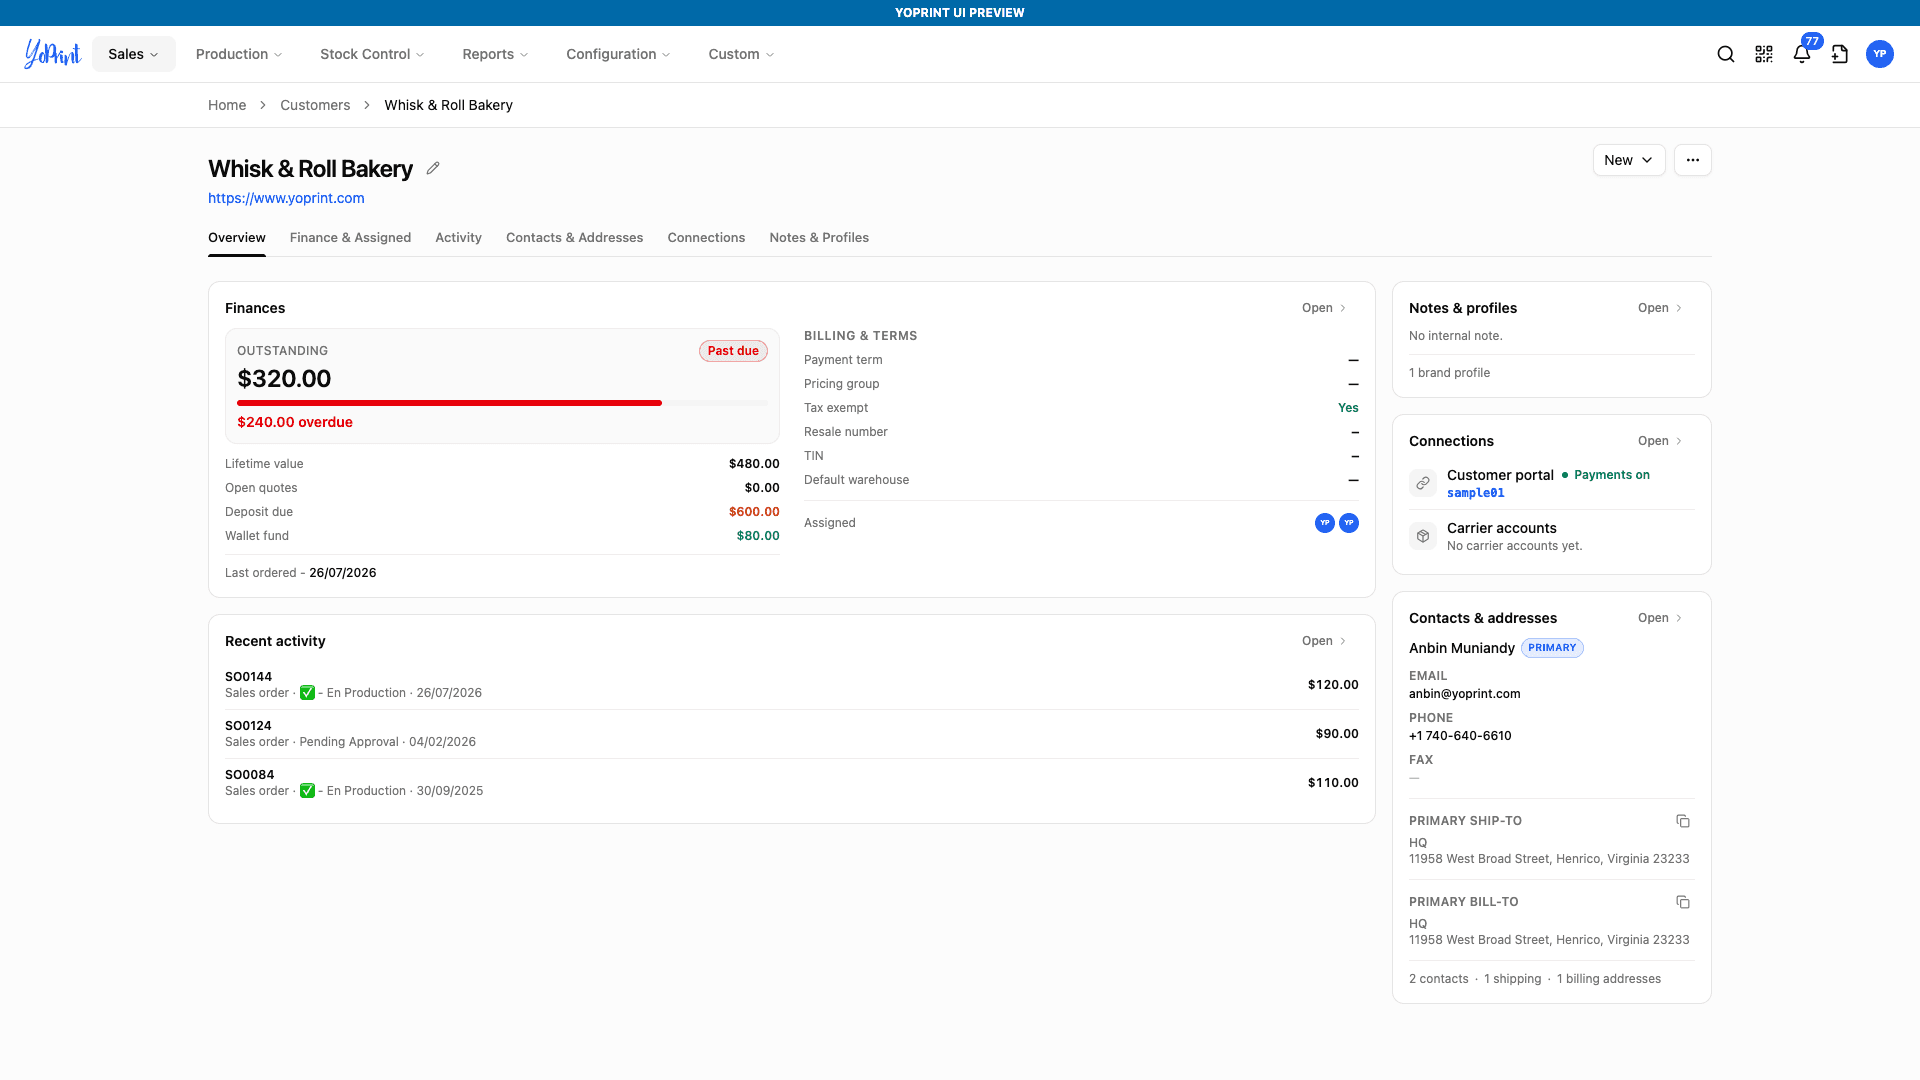Click the Whisk & Roll Bakery breadcrumb
The width and height of the screenshot is (1920, 1080).
(448, 105)
